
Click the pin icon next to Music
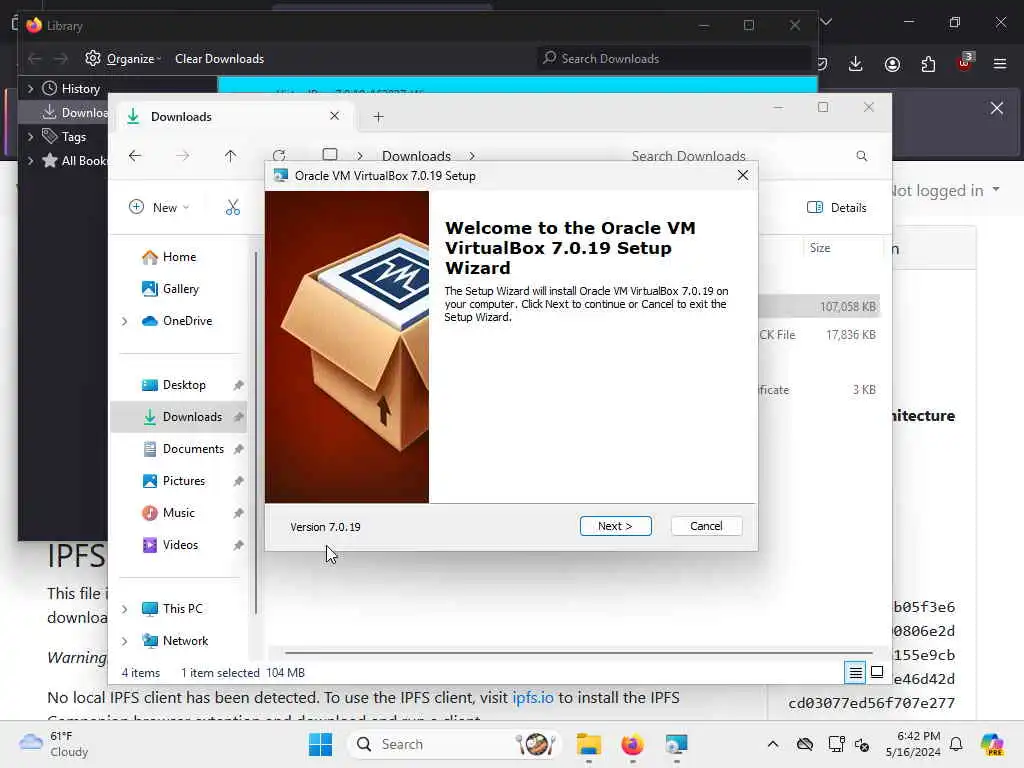(238, 513)
